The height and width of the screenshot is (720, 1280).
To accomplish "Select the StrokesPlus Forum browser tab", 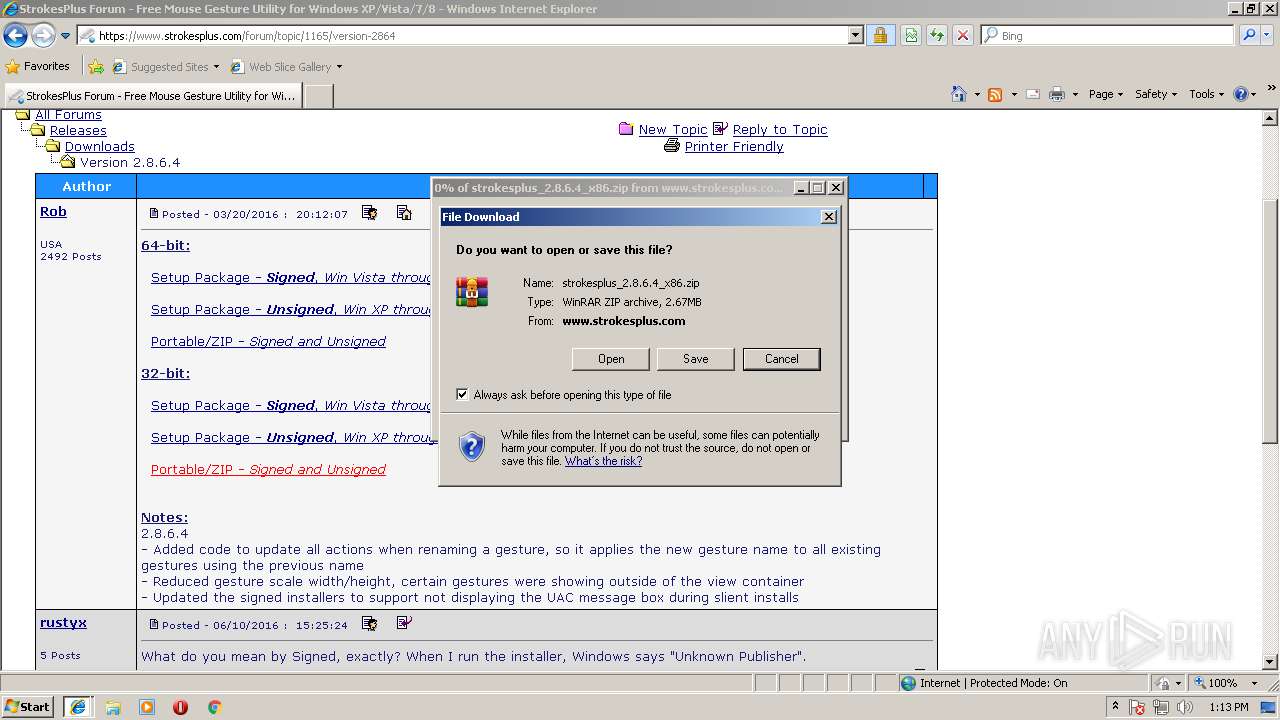I will [152, 96].
